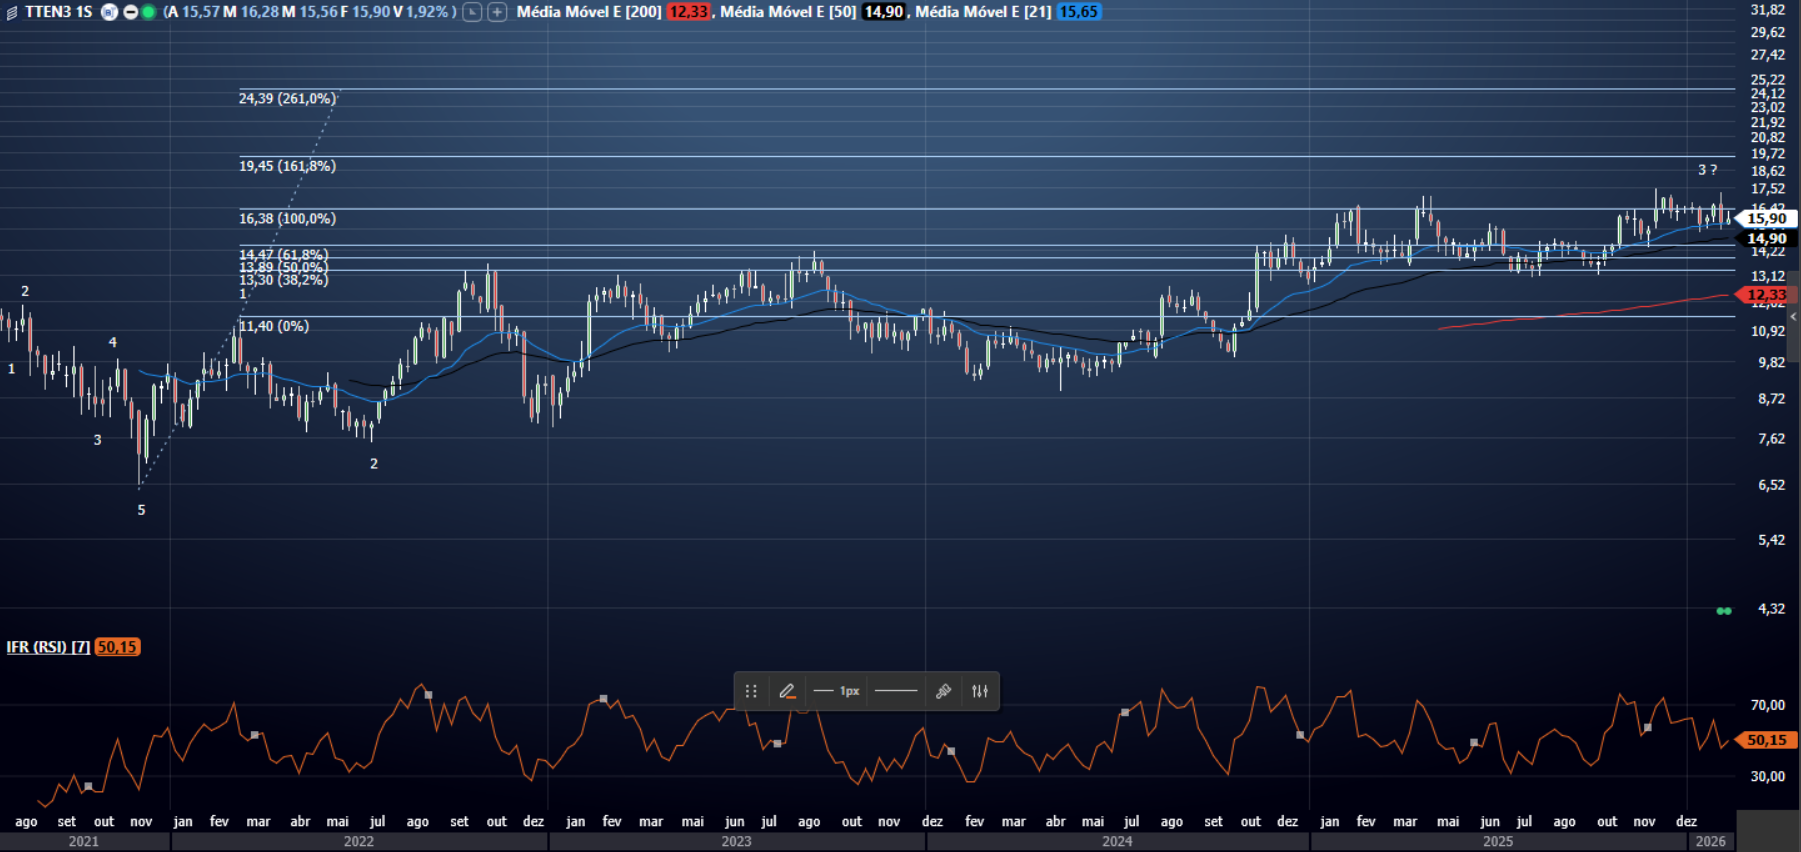
Task: Open the IFR (RSI) [7] indicator label
Action: coord(48,647)
